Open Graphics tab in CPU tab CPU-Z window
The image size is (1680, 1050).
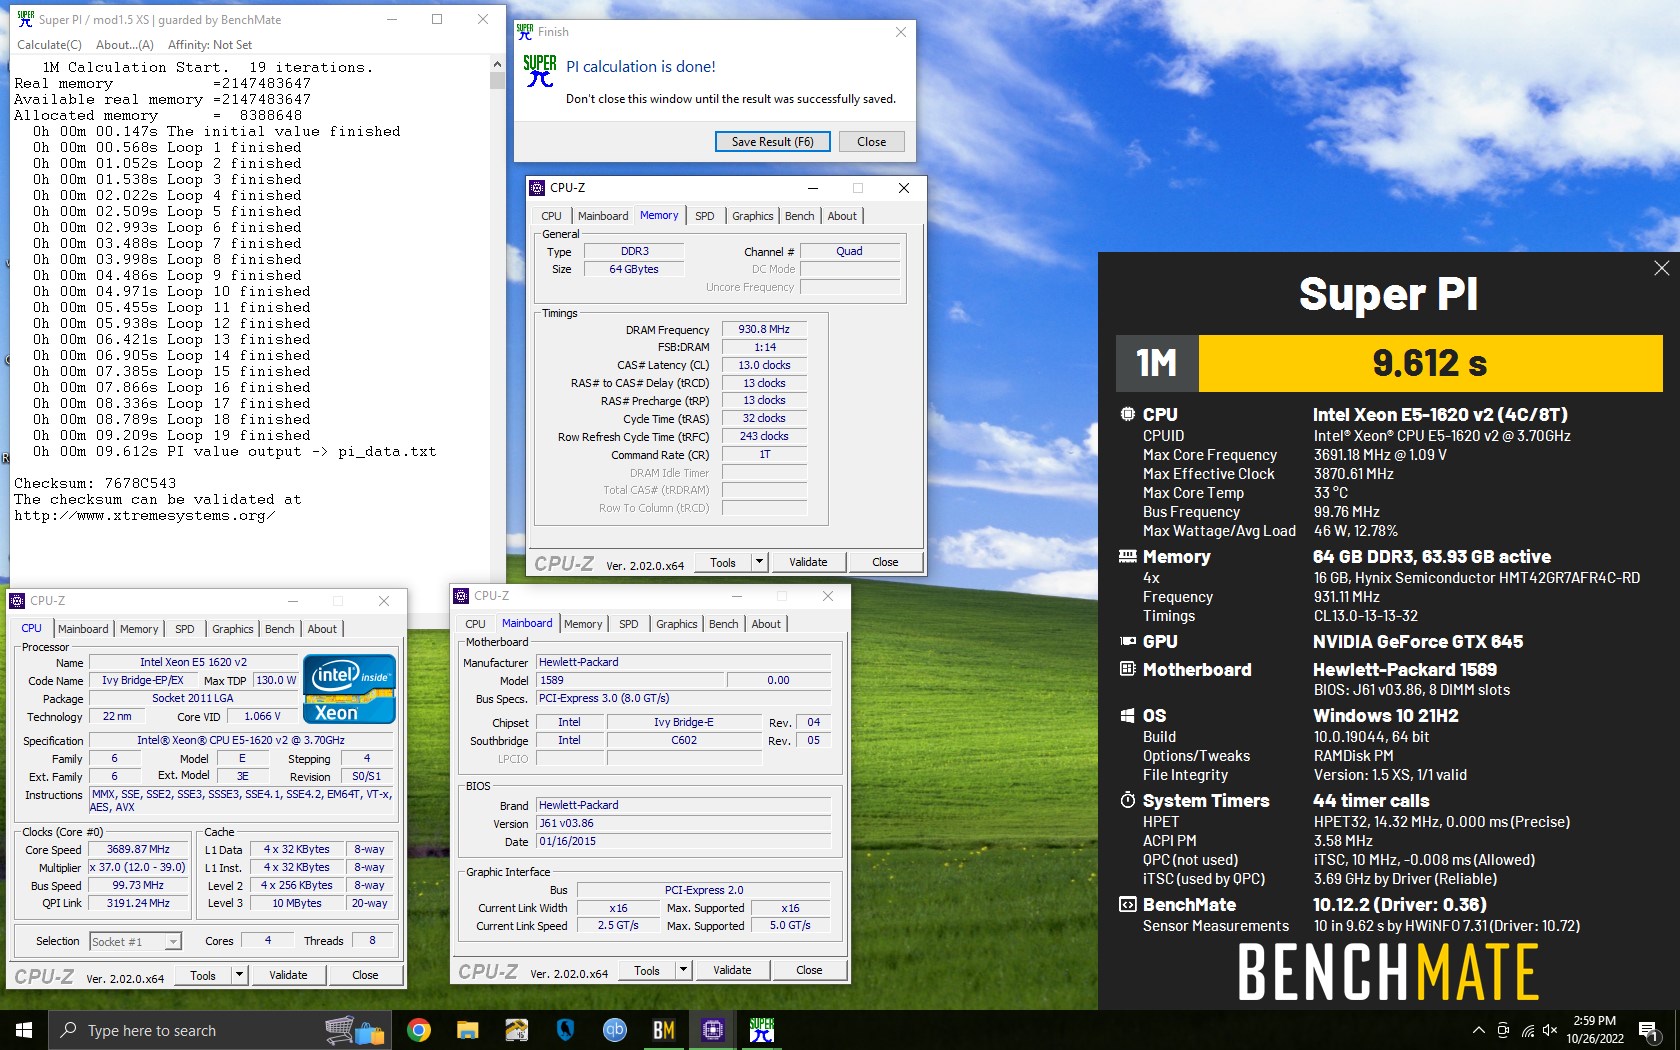point(232,629)
